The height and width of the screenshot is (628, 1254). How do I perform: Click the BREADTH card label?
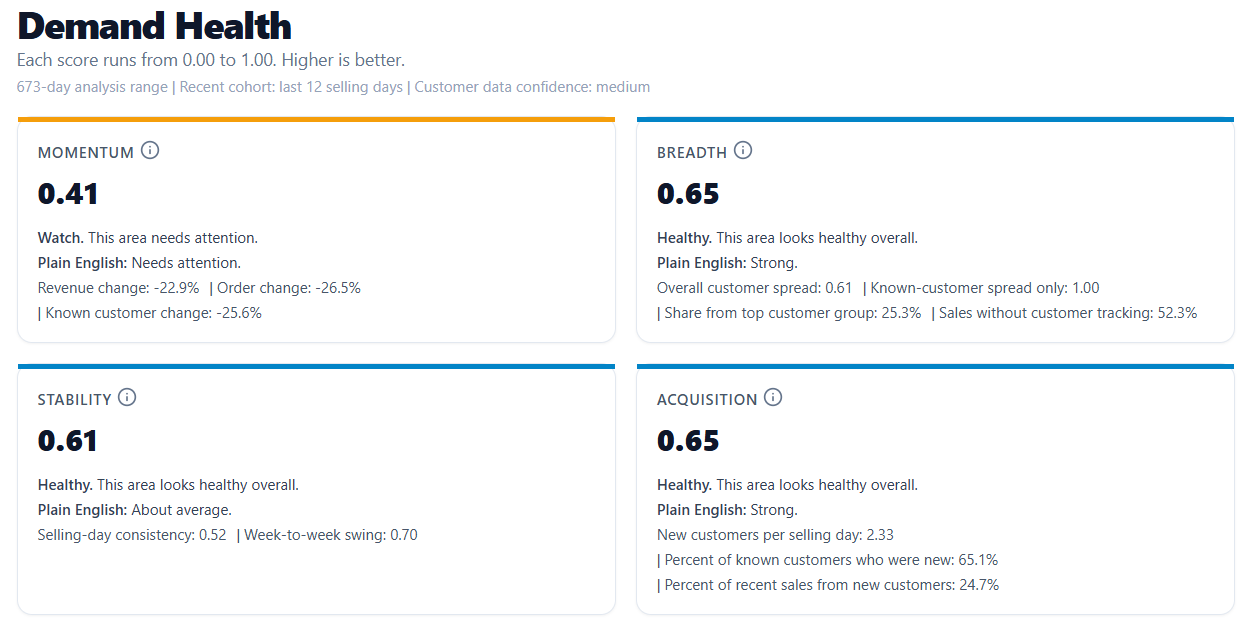pyautogui.click(x=691, y=153)
